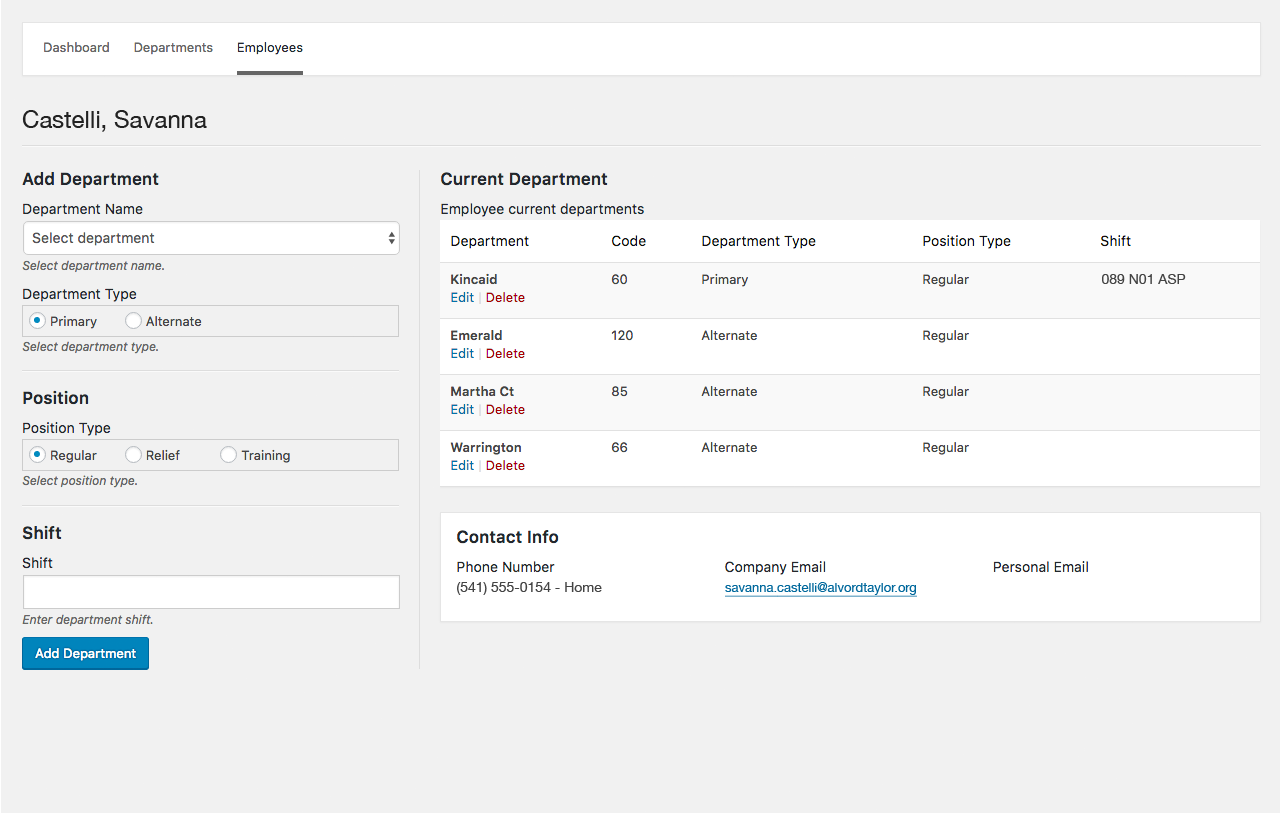Edit the Martha Ct department
The width and height of the screenshot is (1280, 813).
462,410
